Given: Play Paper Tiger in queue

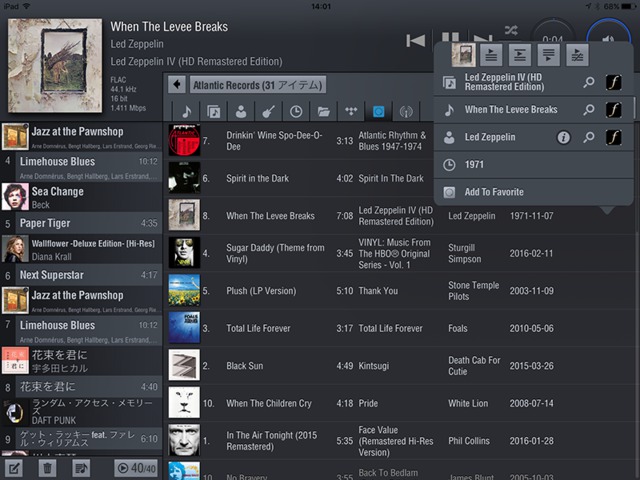Looking at the screenshot, I should click(82, 223).
